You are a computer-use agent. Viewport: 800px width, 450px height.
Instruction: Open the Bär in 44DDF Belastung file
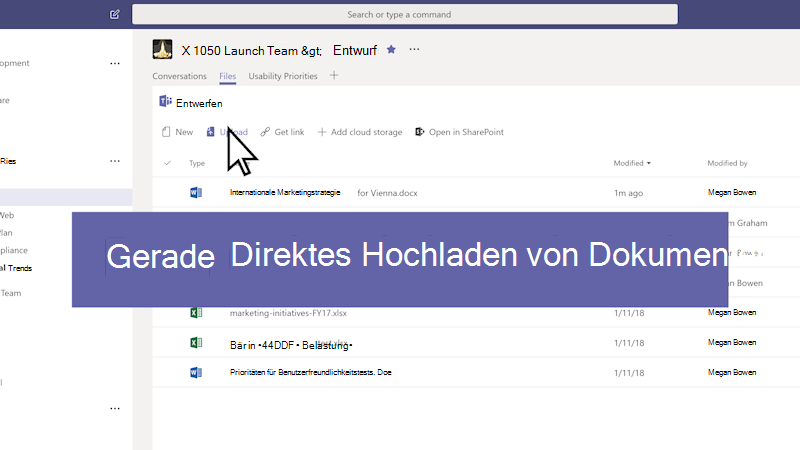[x=291, y=345]
